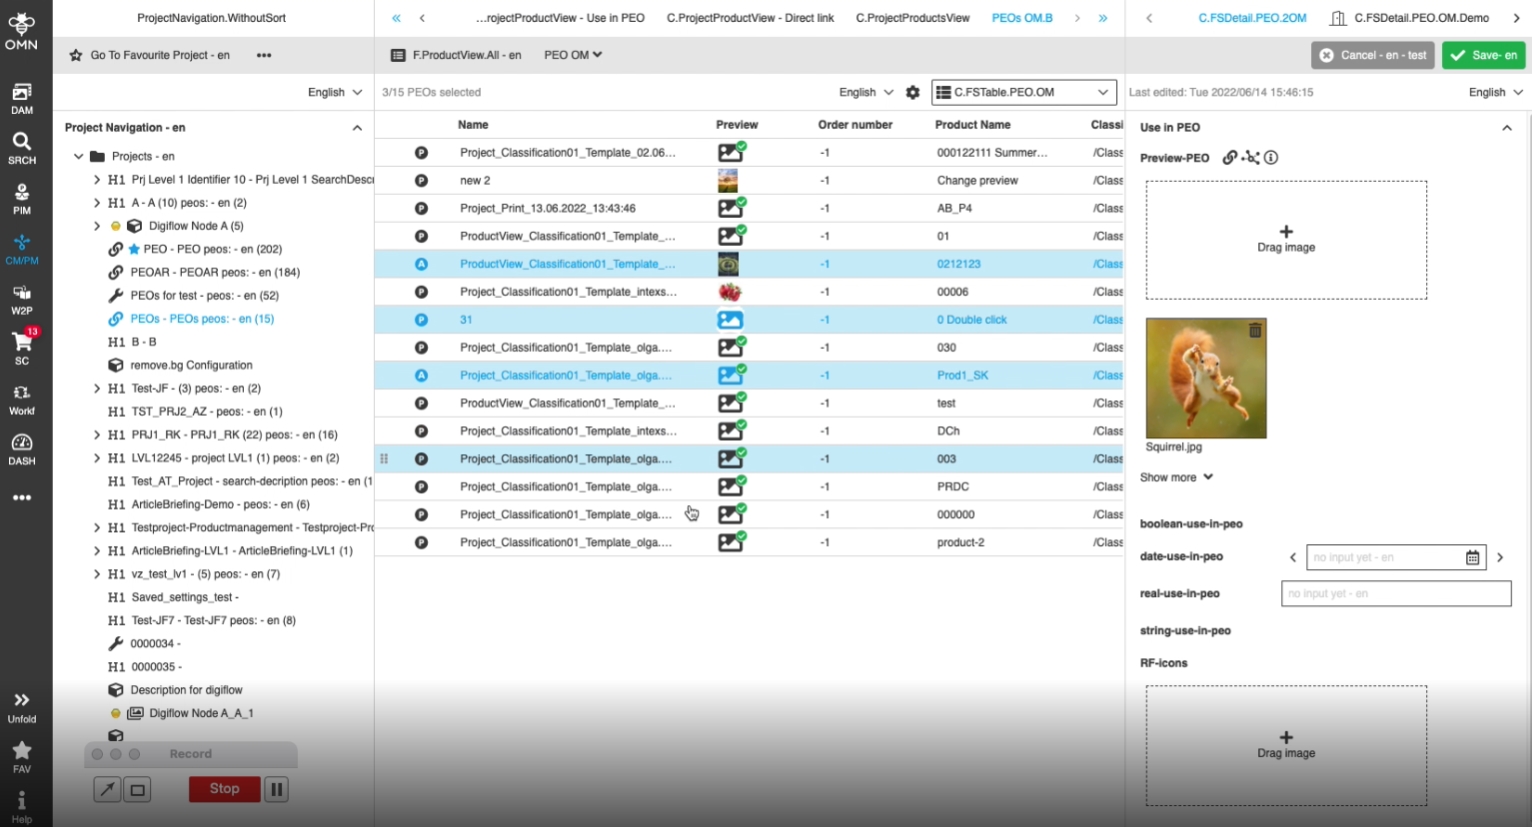Expand the Show more section
This screenshot has height=827, width=1532.
coord(1176,477)
